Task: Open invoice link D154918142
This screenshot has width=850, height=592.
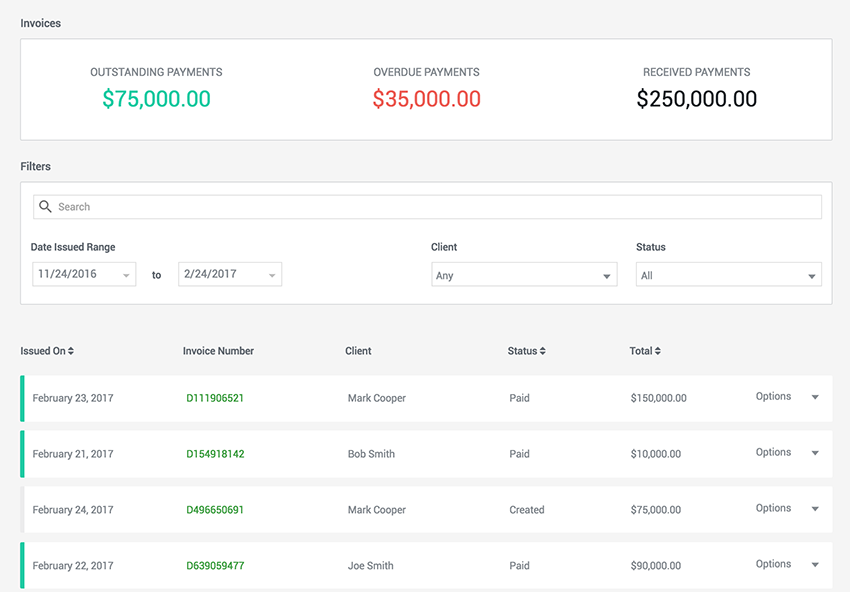Action: click(215, 454)
